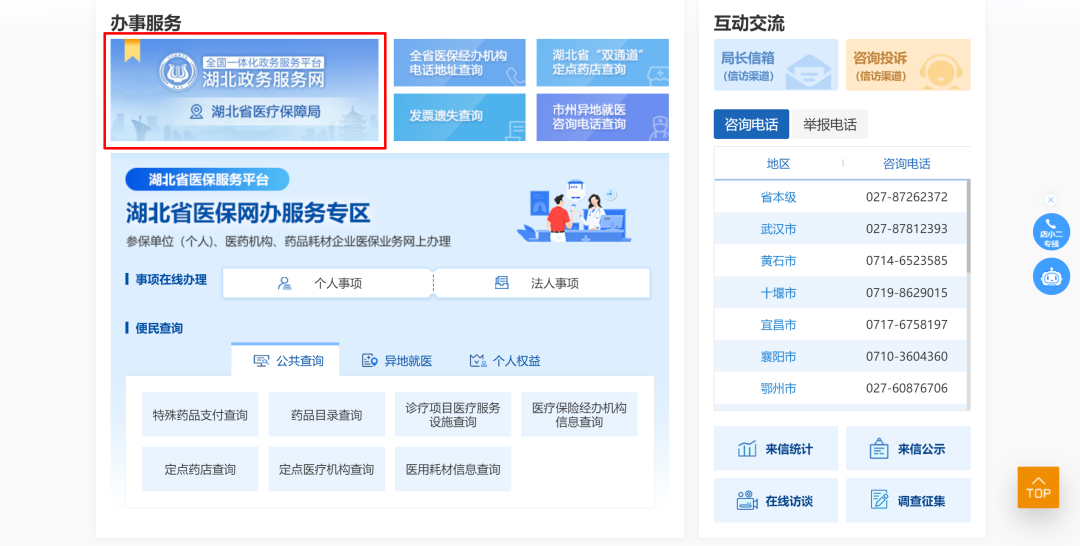The width and height of the screenshot is (1080, 546).
Task: Click the 异地就医 location icon
Action: (x=370, y=361)
